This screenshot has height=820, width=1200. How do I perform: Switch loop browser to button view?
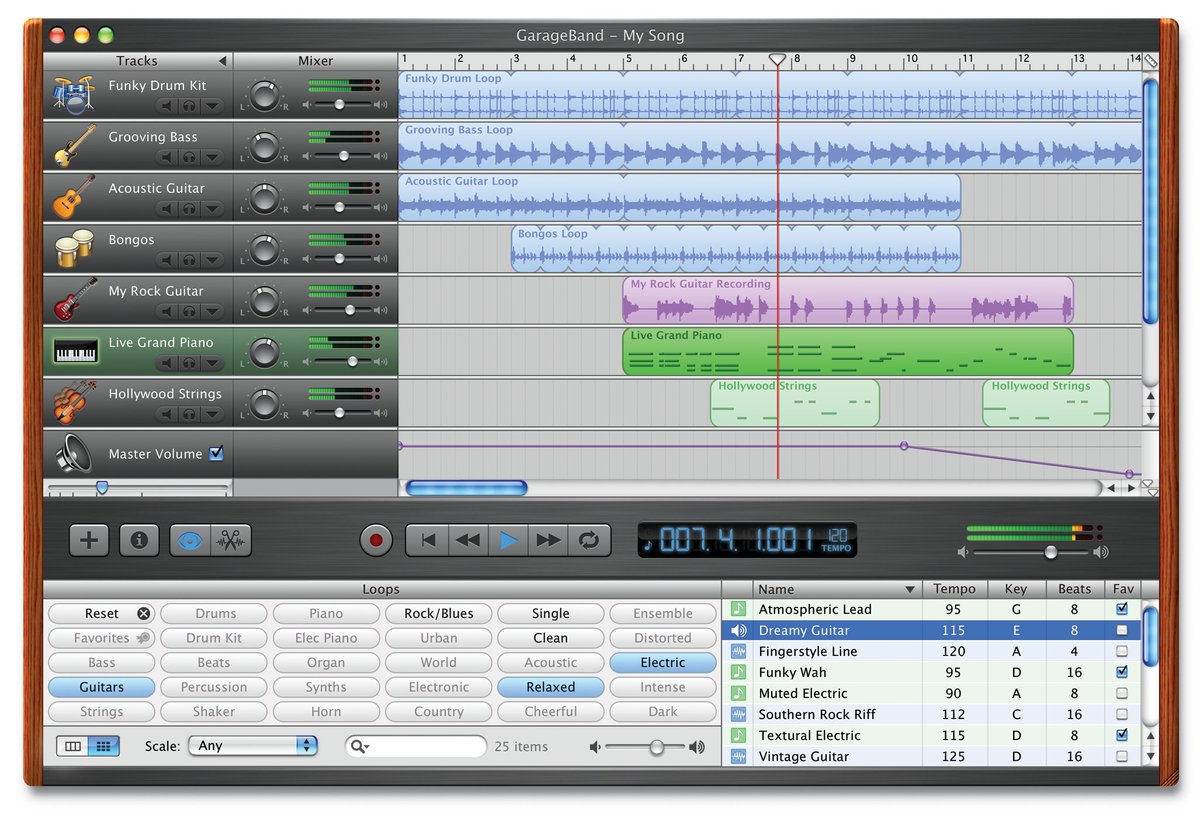[x=102, y=746]
